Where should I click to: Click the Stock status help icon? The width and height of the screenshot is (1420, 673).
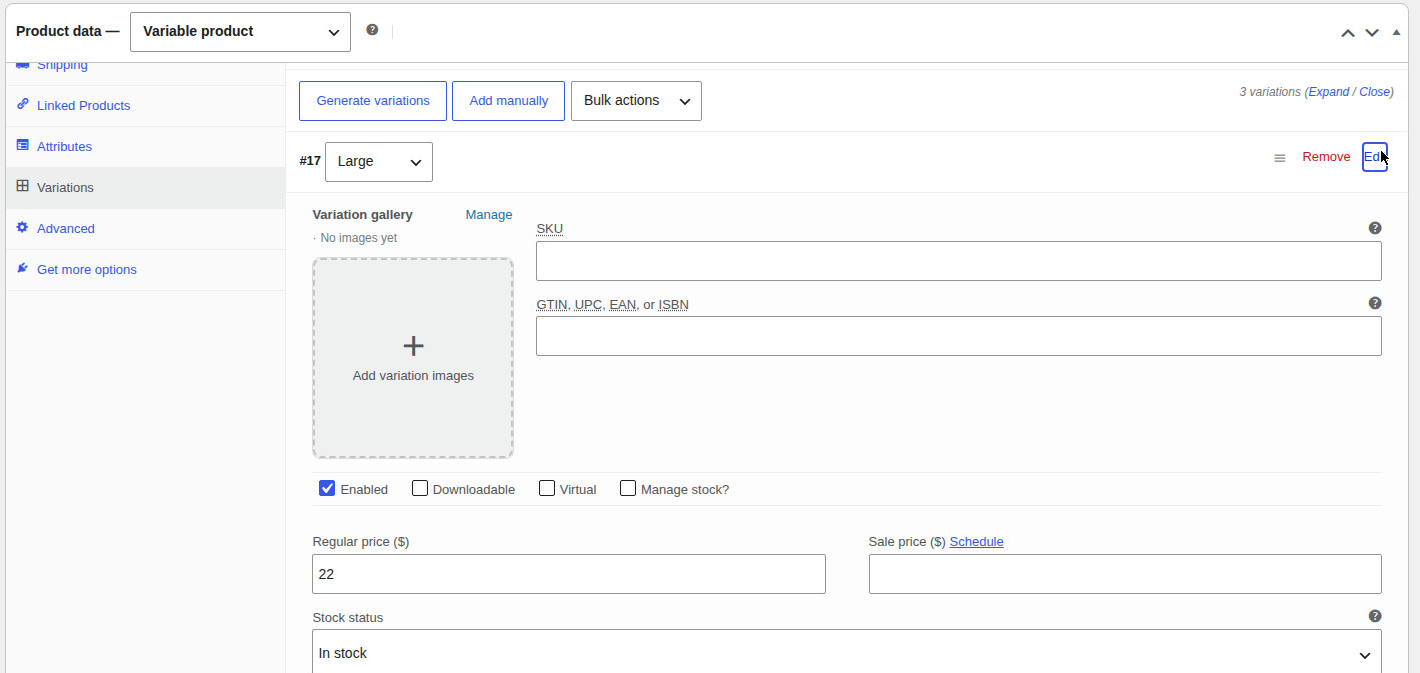pyautogui.click(x=1375, y=616)
